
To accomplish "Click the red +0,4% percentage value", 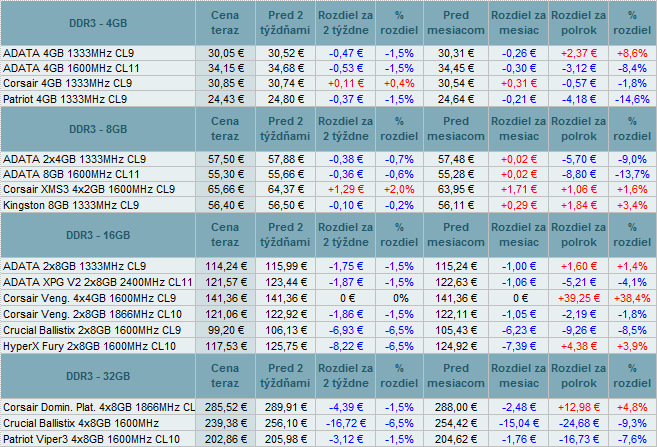I will tap(399, 83).
